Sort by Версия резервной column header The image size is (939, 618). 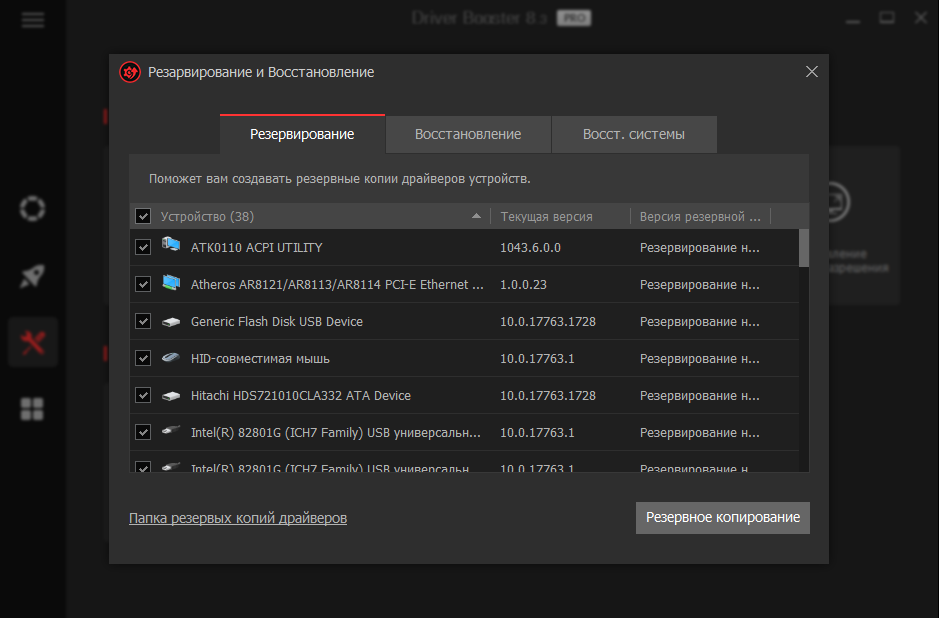click(699, 217)
